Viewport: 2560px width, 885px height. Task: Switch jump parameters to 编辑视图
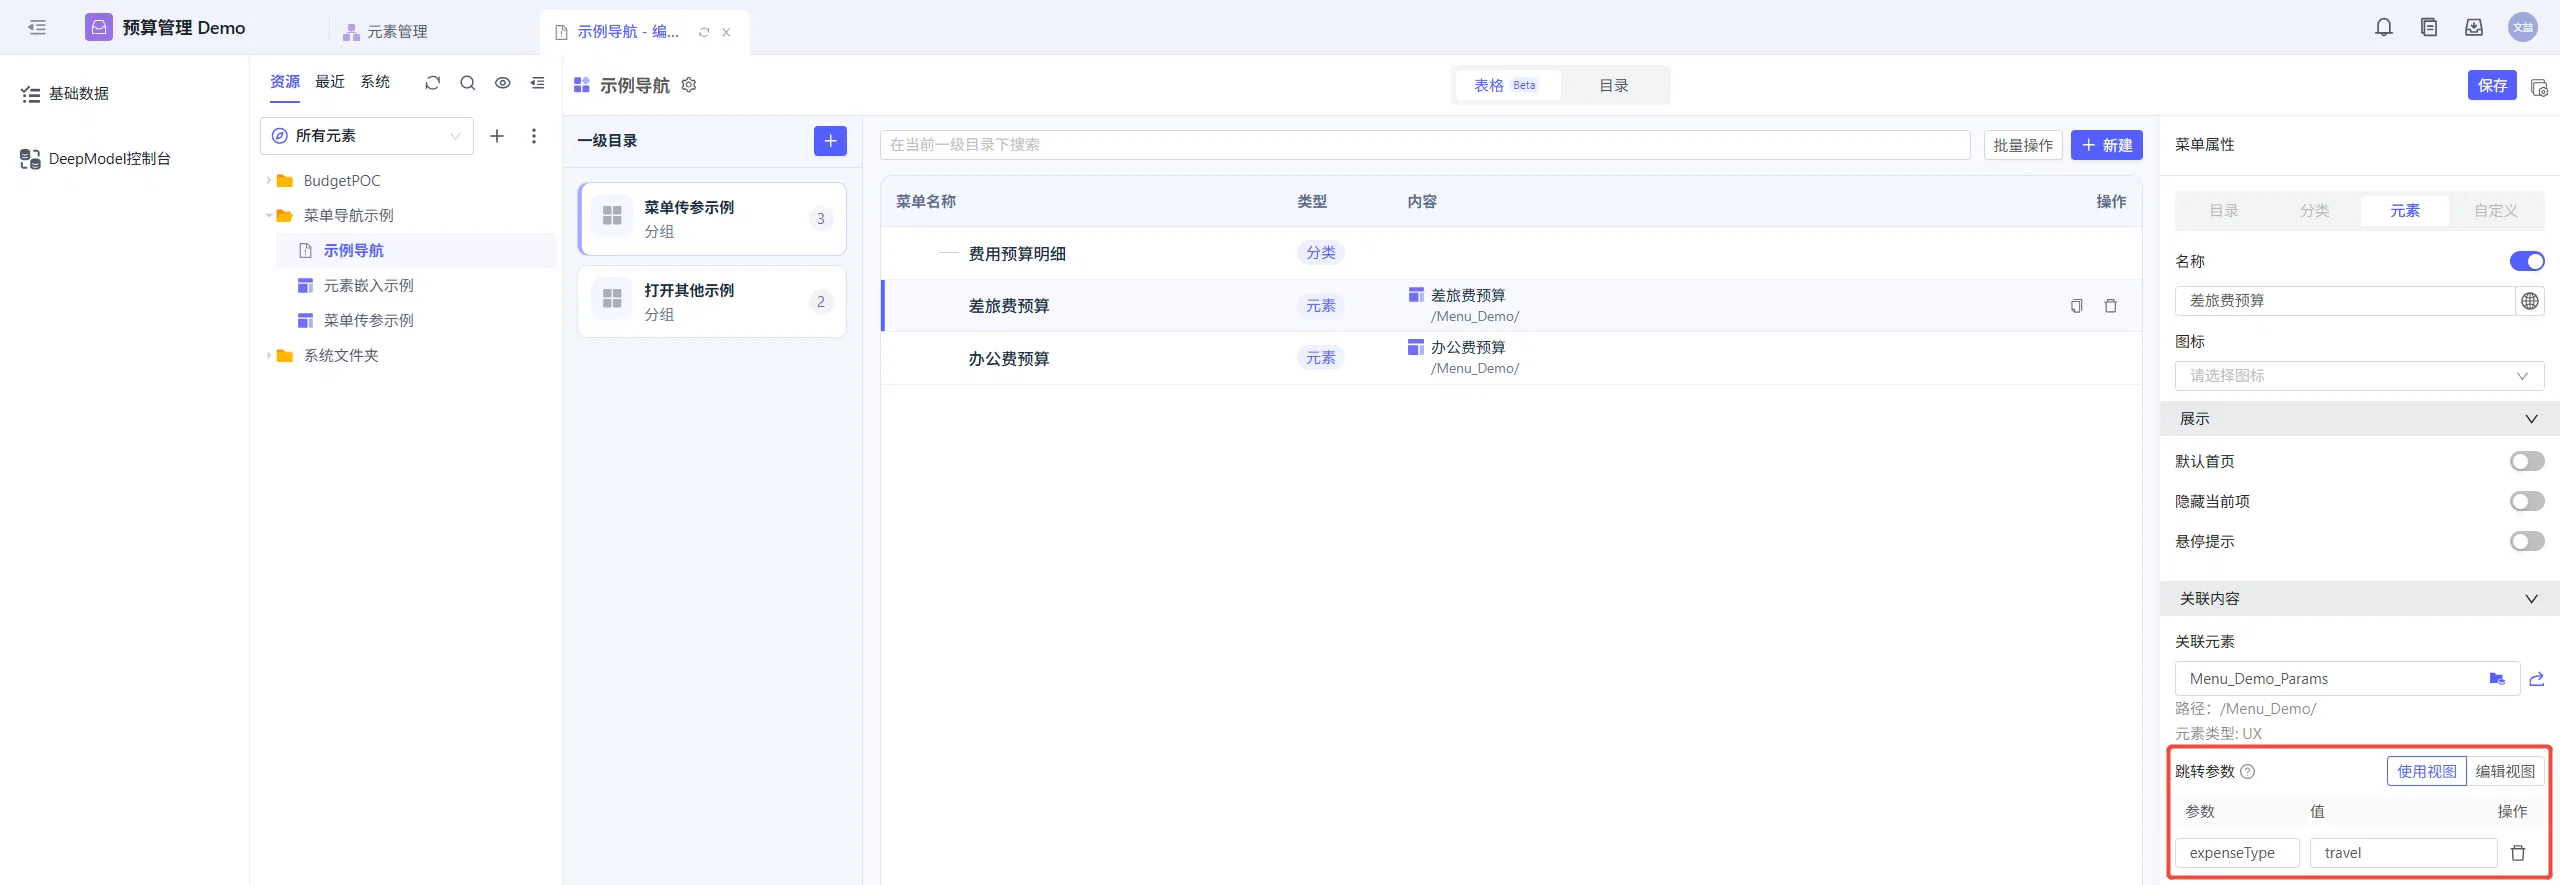coord(2505,772)
